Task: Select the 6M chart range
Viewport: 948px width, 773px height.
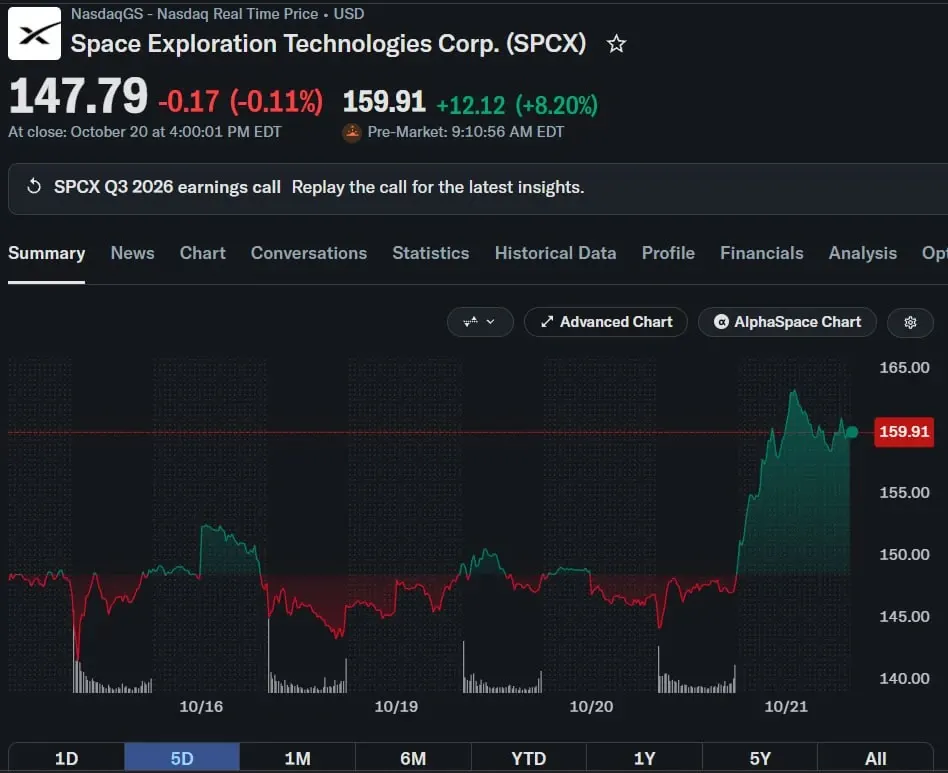Action: point(413,758)
